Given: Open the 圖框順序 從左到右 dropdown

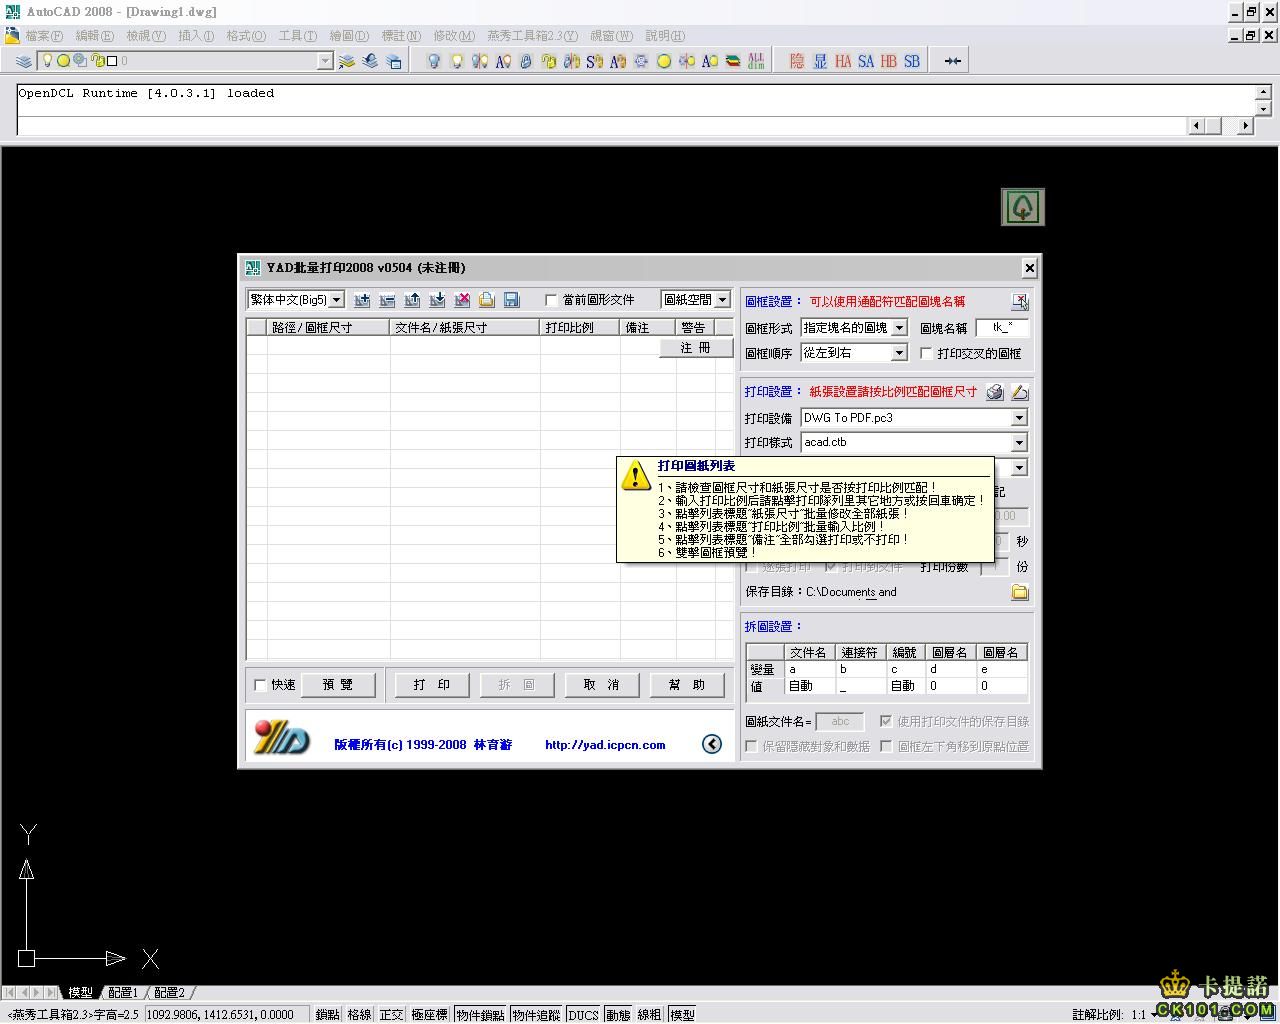Looking at the screenshot, I should [899, 353].
